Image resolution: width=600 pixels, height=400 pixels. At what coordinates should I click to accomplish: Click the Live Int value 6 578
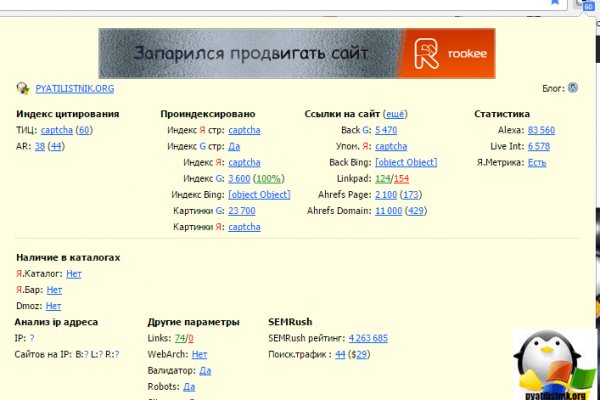tap(538, 146)
